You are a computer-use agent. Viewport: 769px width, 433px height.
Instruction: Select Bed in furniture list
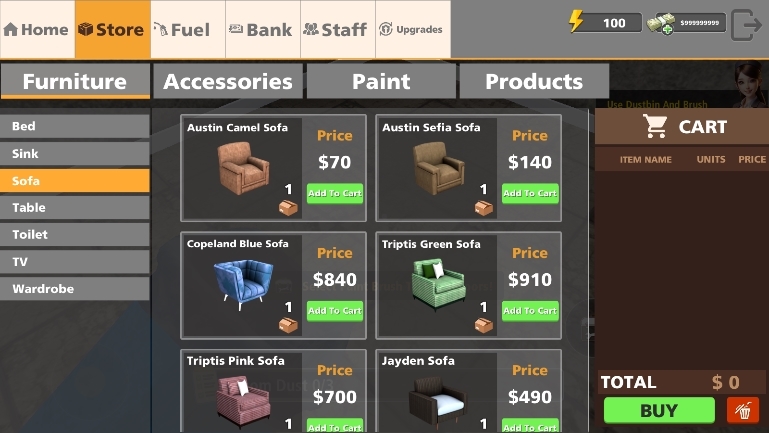coord(75,126)
